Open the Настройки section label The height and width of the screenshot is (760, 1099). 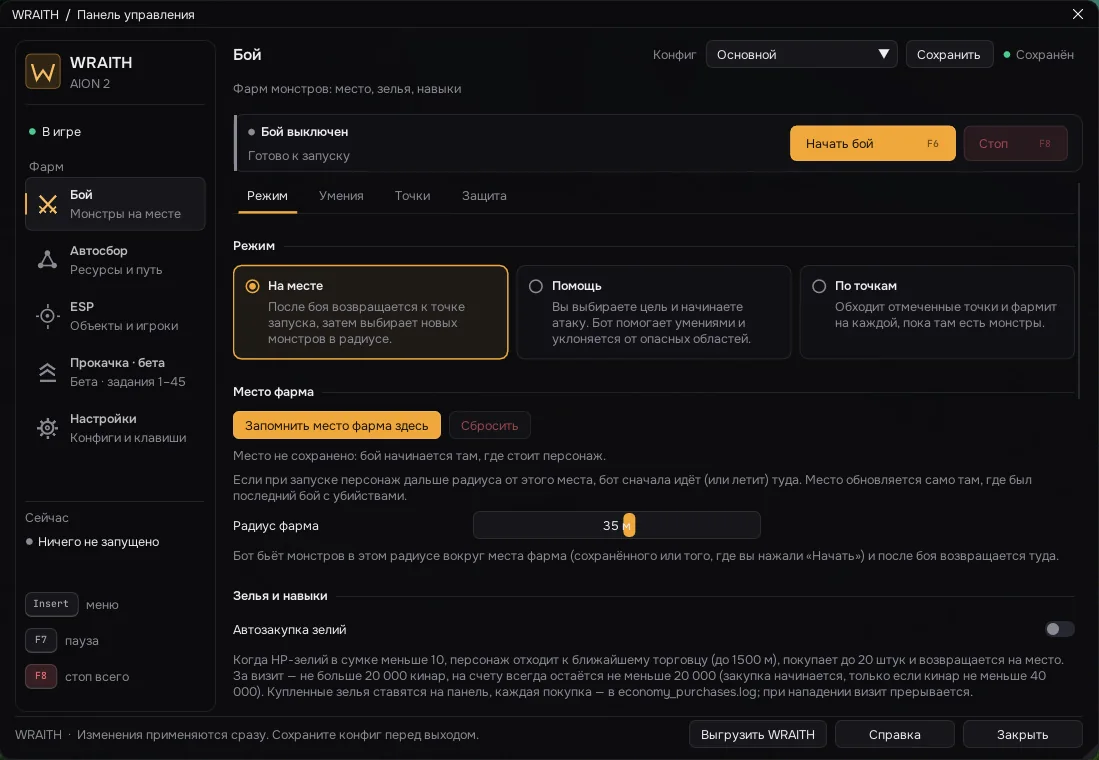coord(103,419)
